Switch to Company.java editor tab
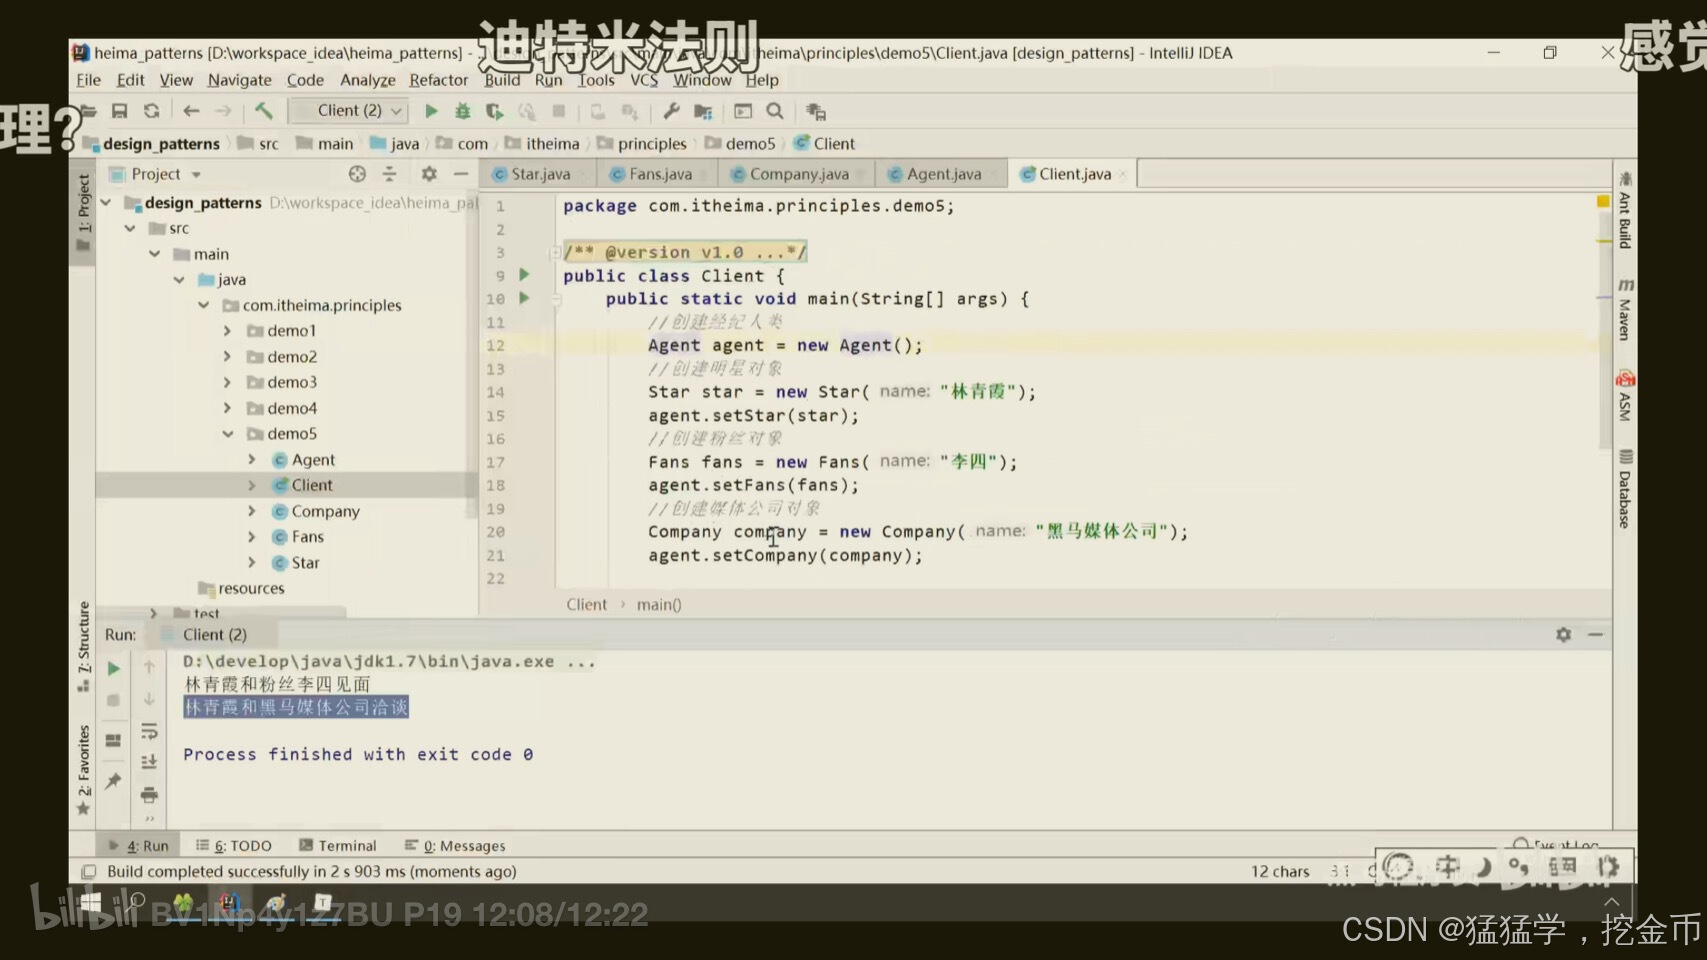 [x=798, y=174]
